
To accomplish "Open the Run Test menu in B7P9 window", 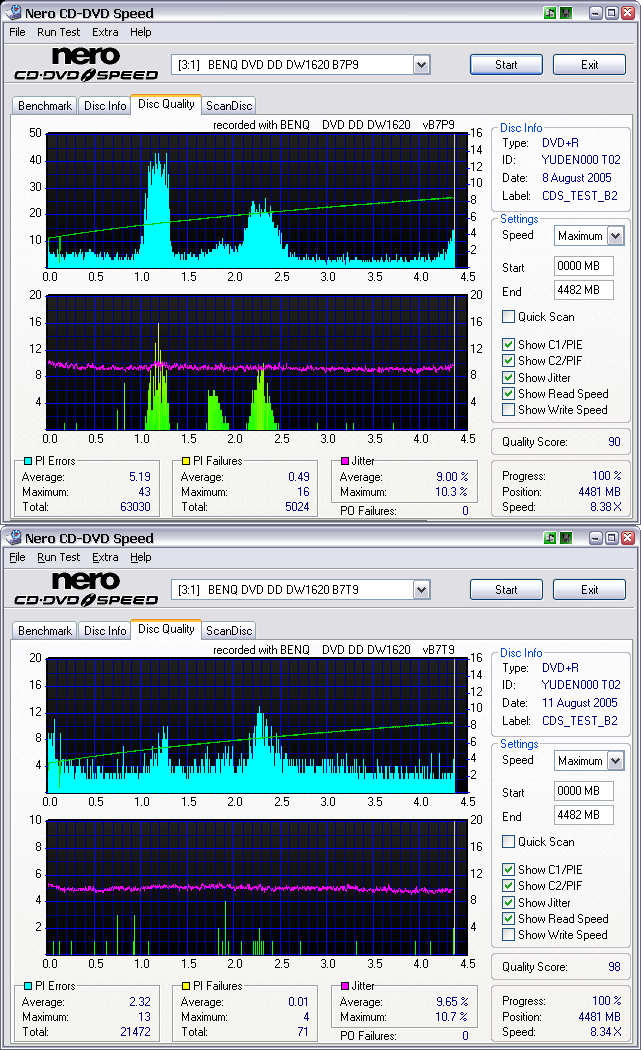I will (x=58, y=32).
